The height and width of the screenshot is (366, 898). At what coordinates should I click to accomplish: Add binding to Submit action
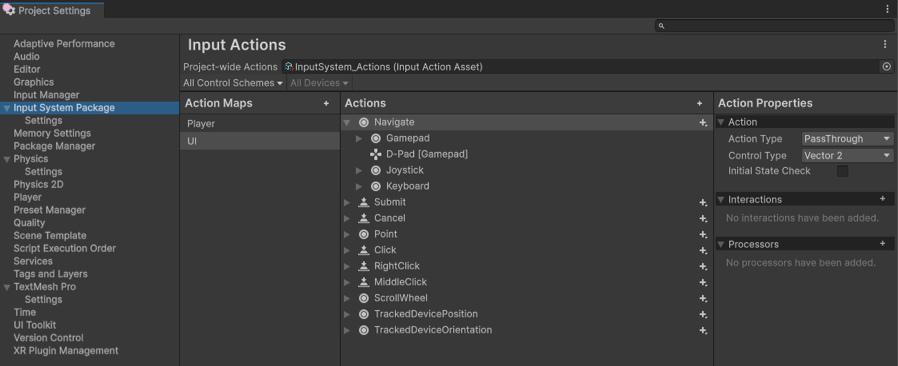[703, 203]
